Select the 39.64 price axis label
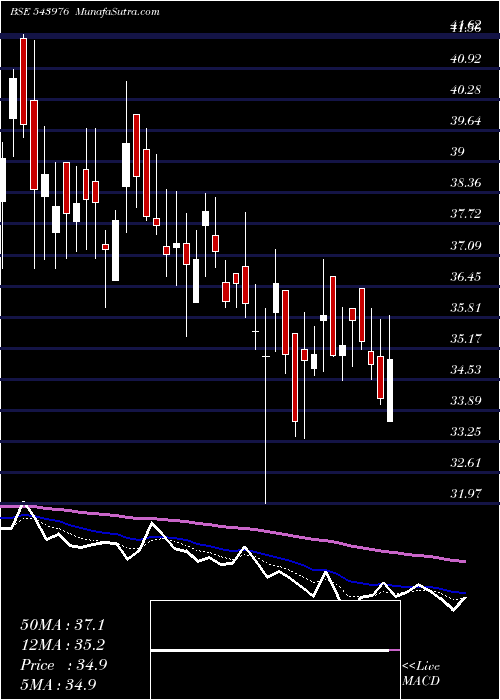Viewport: 500px width, 700px height. (x=466, y=121)
